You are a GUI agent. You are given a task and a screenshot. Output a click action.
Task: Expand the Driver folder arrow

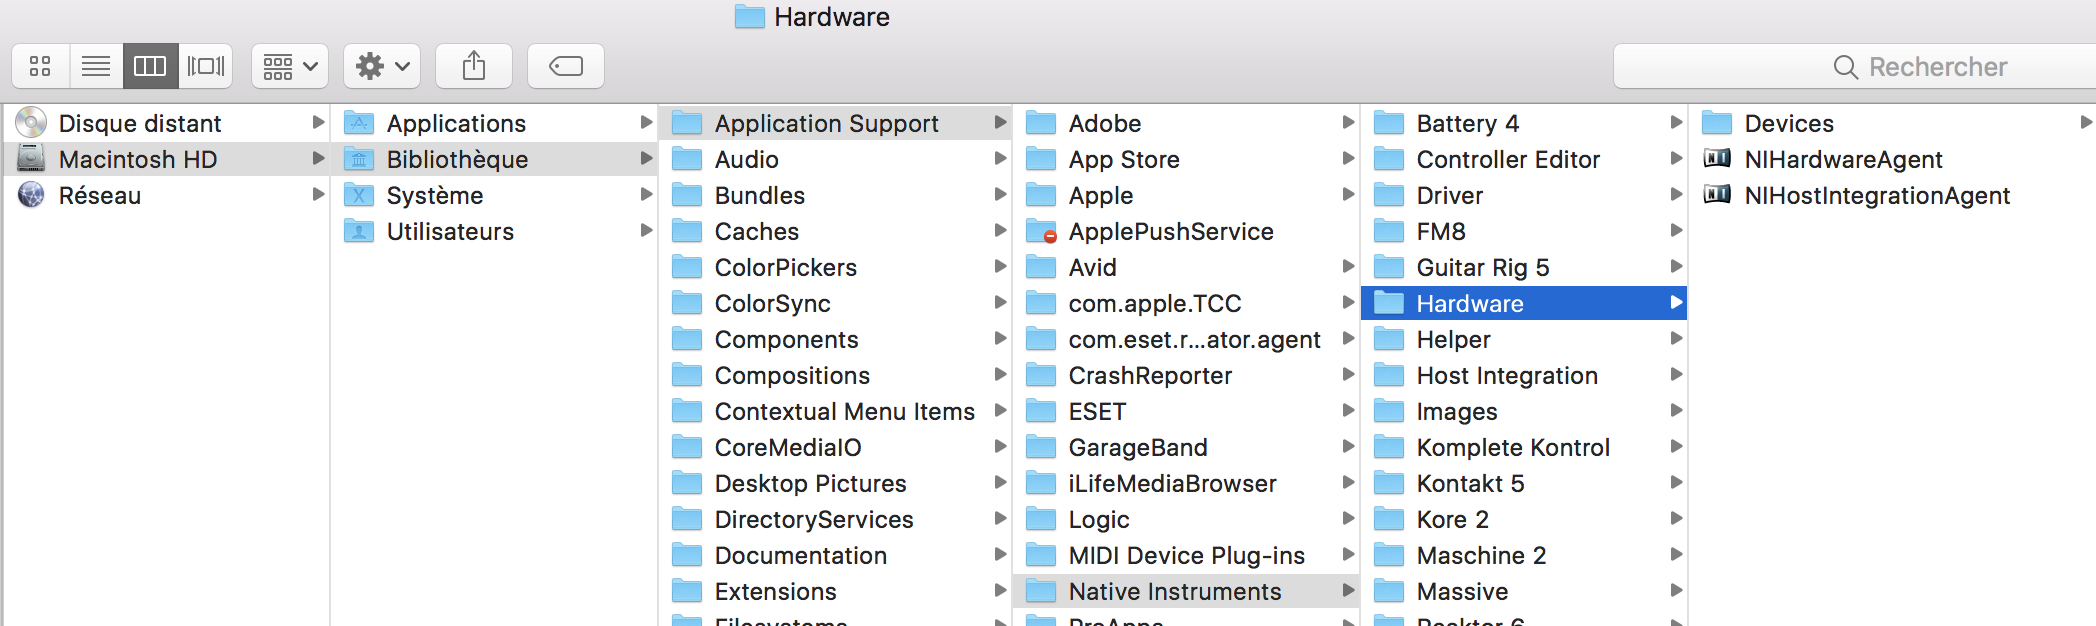point(1676,194)
